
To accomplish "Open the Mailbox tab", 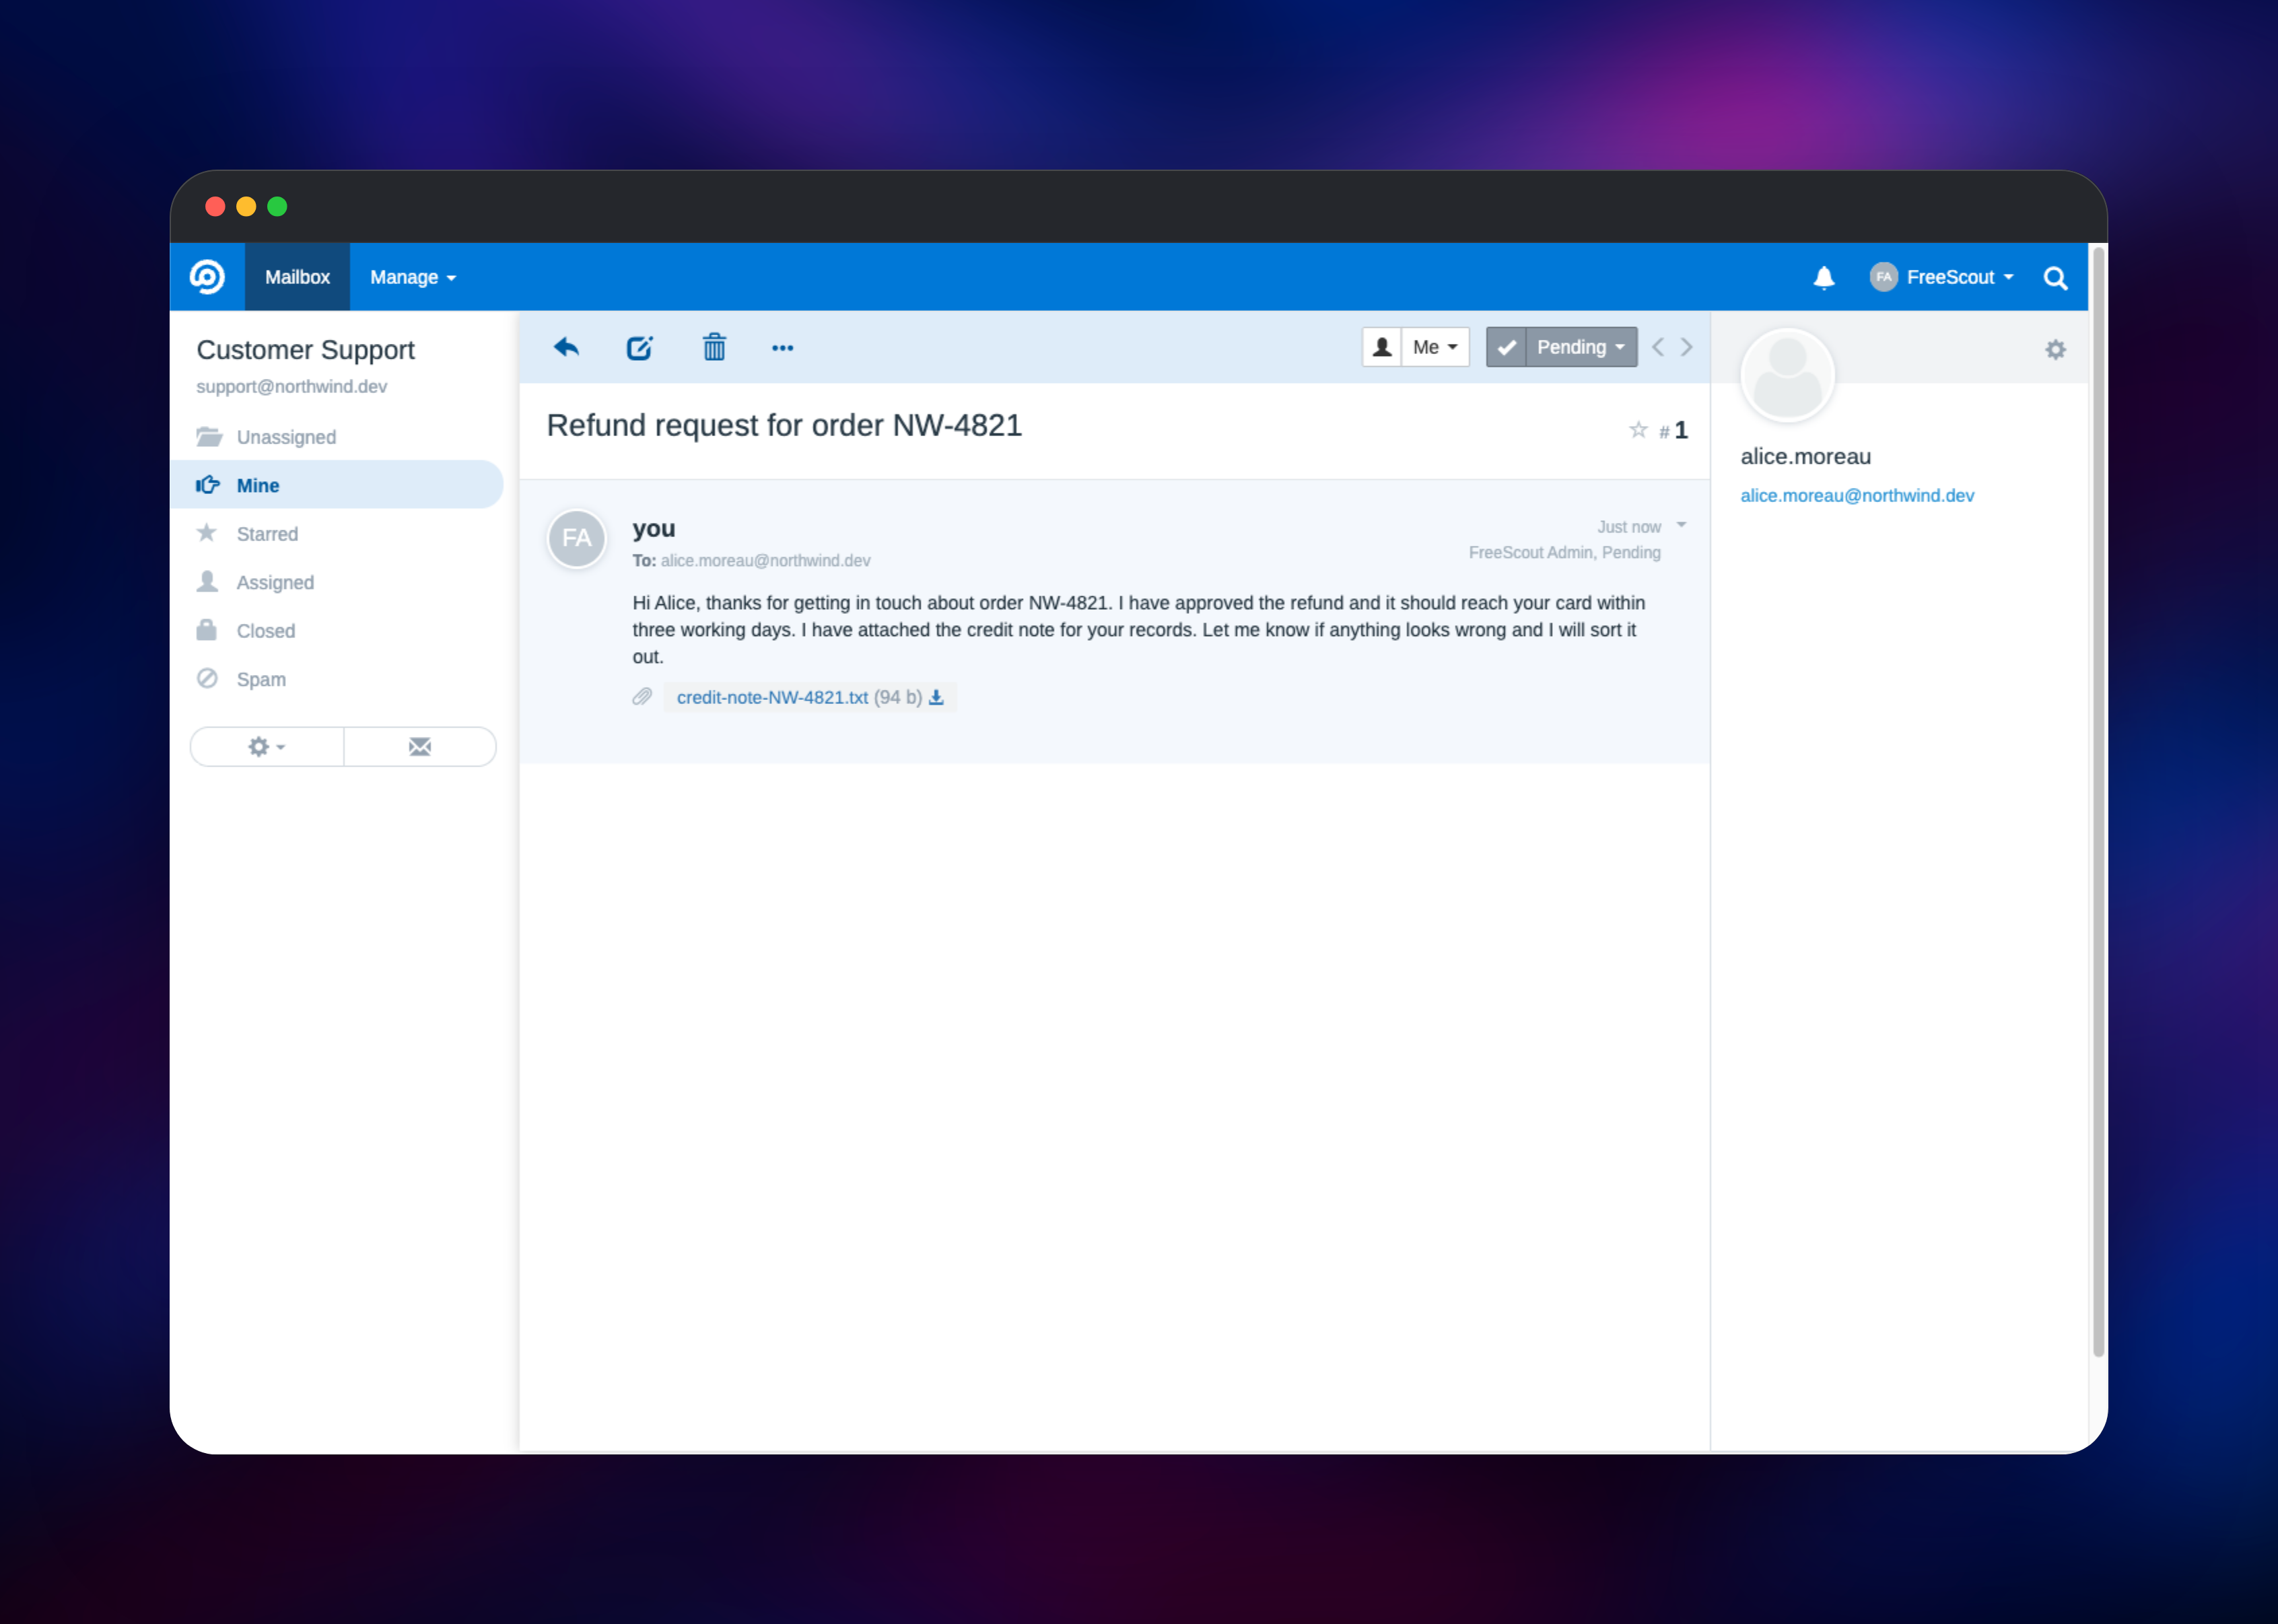I will coord(297,277).
